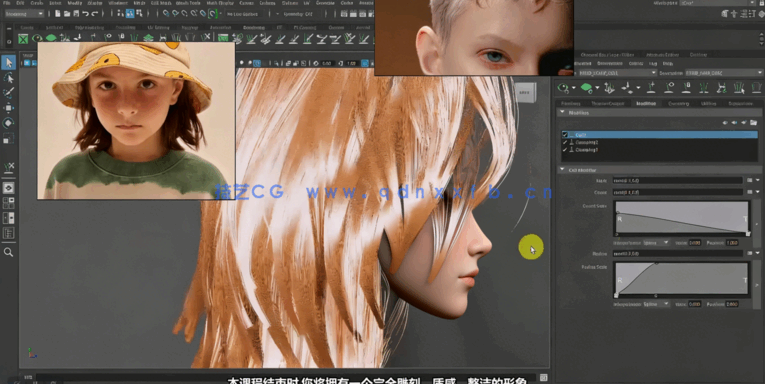
Task: Open the XGen window from the green box shelf icon
Action: click(x=23, y=38)
